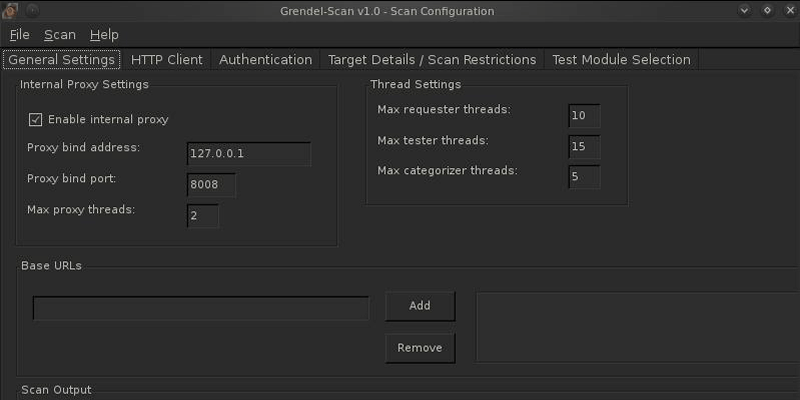Click the Remove button under Base URLs
The image size is (800, 400).
click(420, 348)
